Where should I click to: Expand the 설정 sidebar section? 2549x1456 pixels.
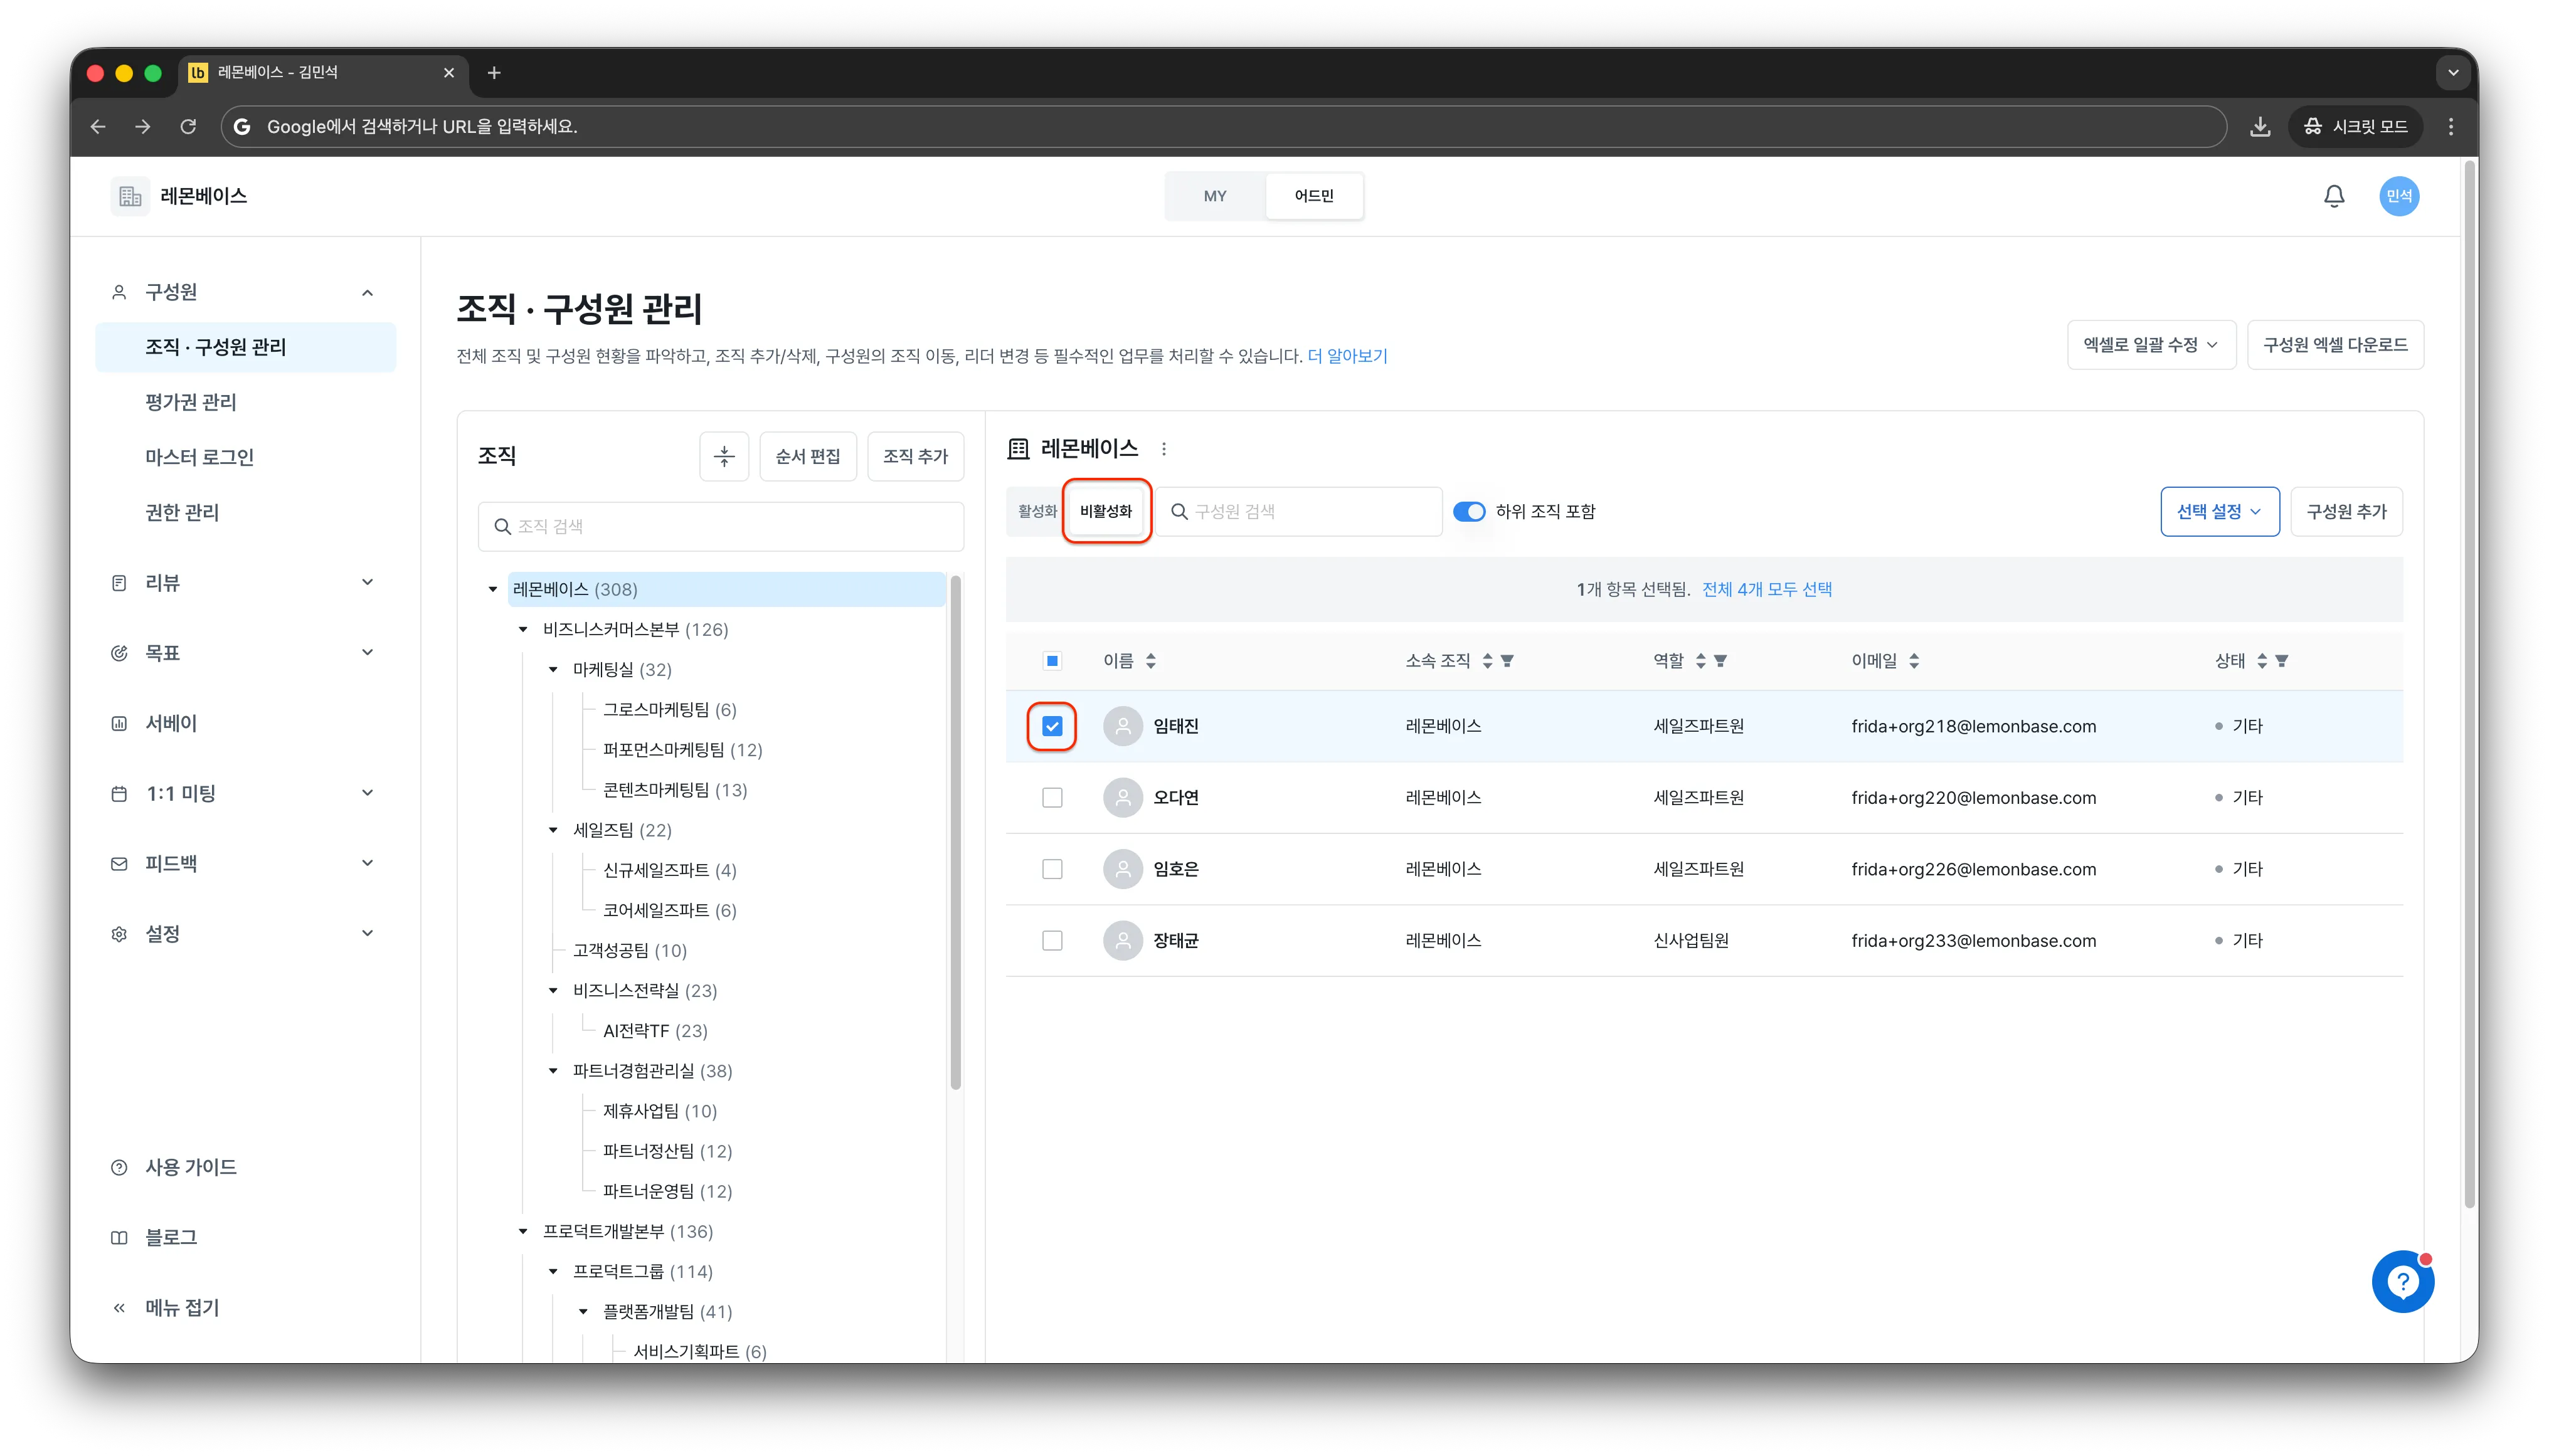[367, 933]
